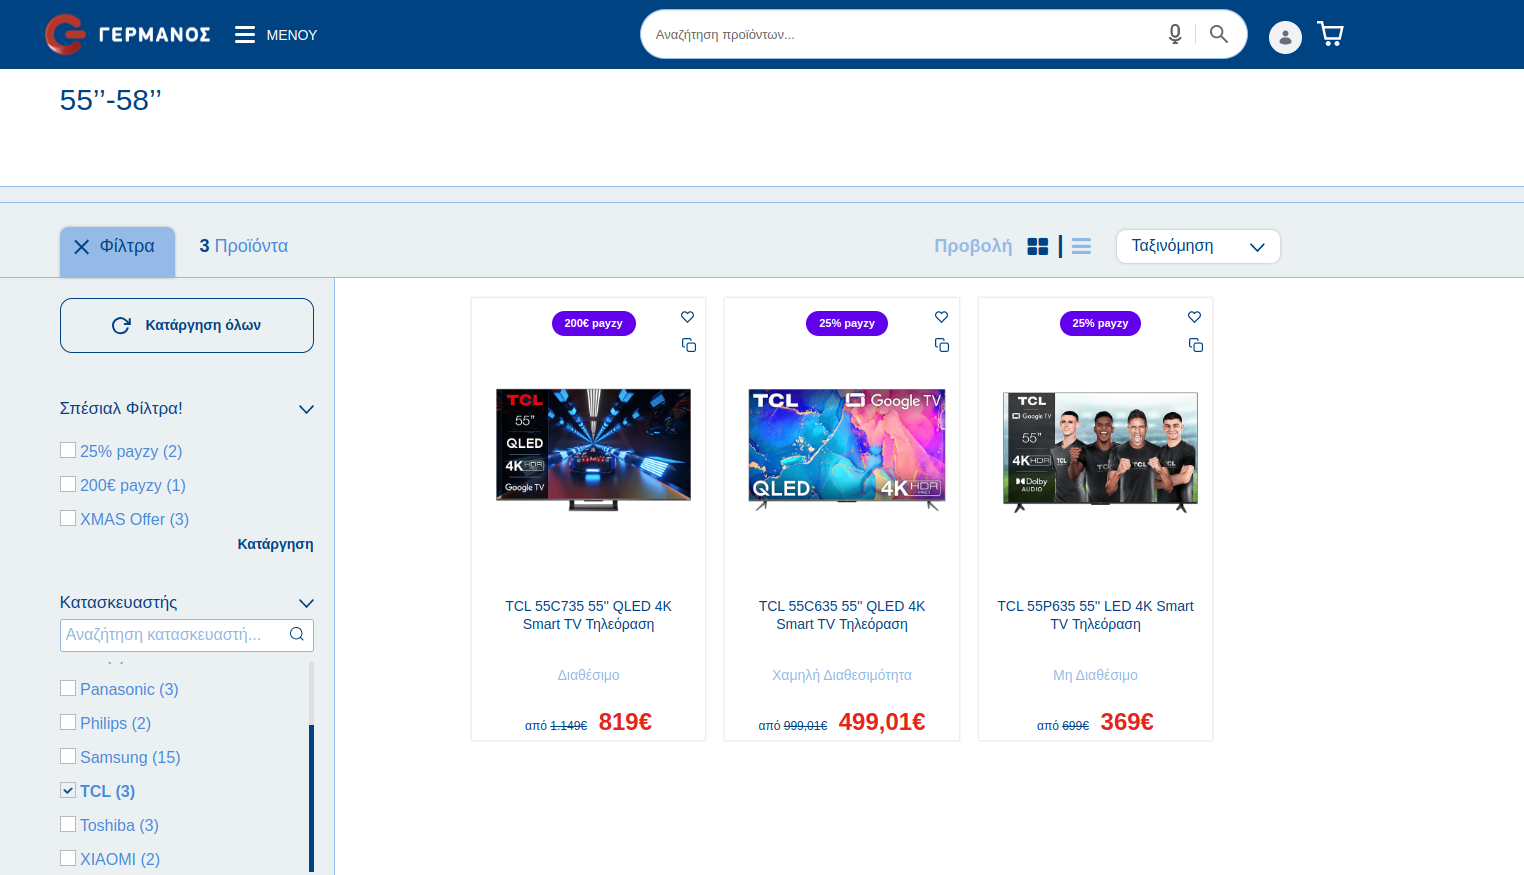Click Κατάργηση όλων reset button
The height and width of the screenshot is (875, 1524).
click(x=187, y=325)
